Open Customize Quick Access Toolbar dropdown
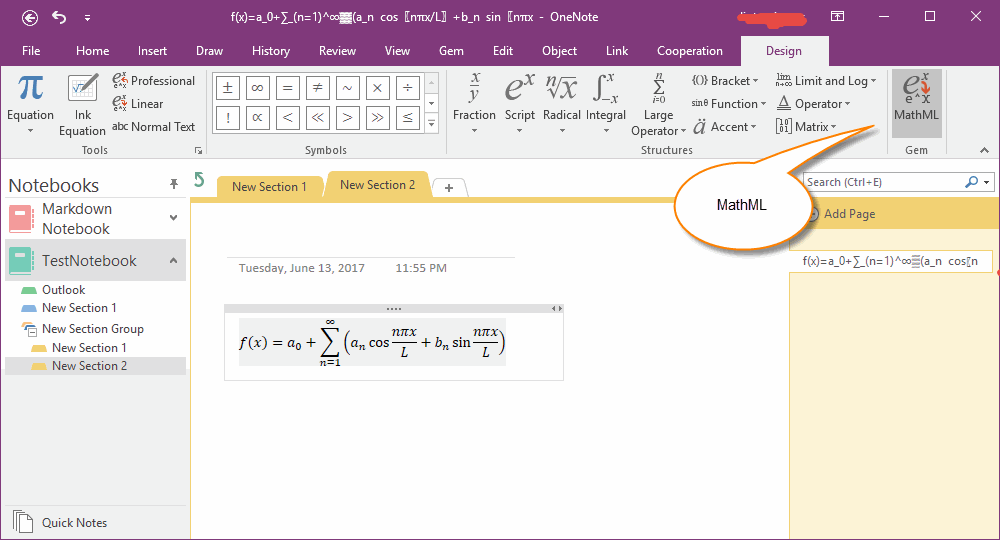 (x=87, y=18)
